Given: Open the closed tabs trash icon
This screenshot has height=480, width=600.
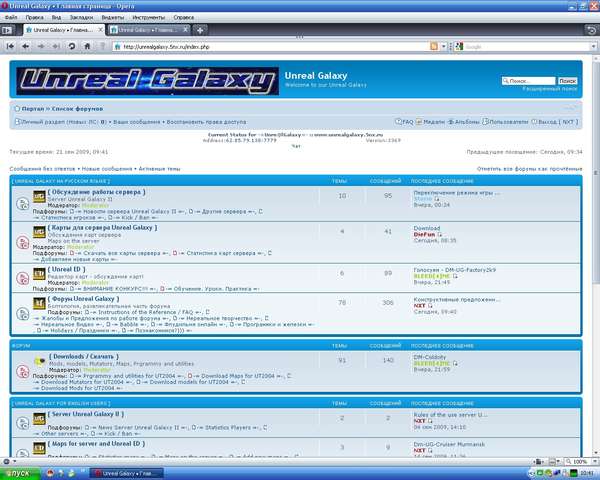Looking at the screenshot, I should (x=592, y=30).
